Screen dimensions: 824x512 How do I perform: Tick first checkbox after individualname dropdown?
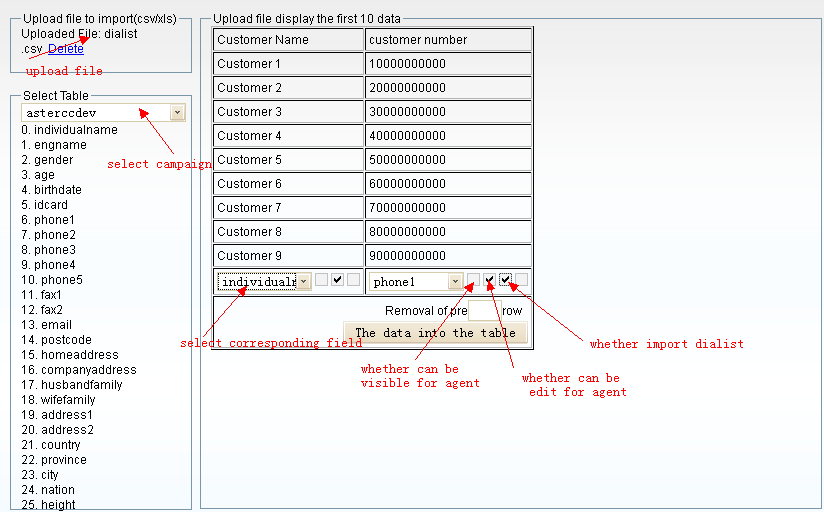pos(322,280)
